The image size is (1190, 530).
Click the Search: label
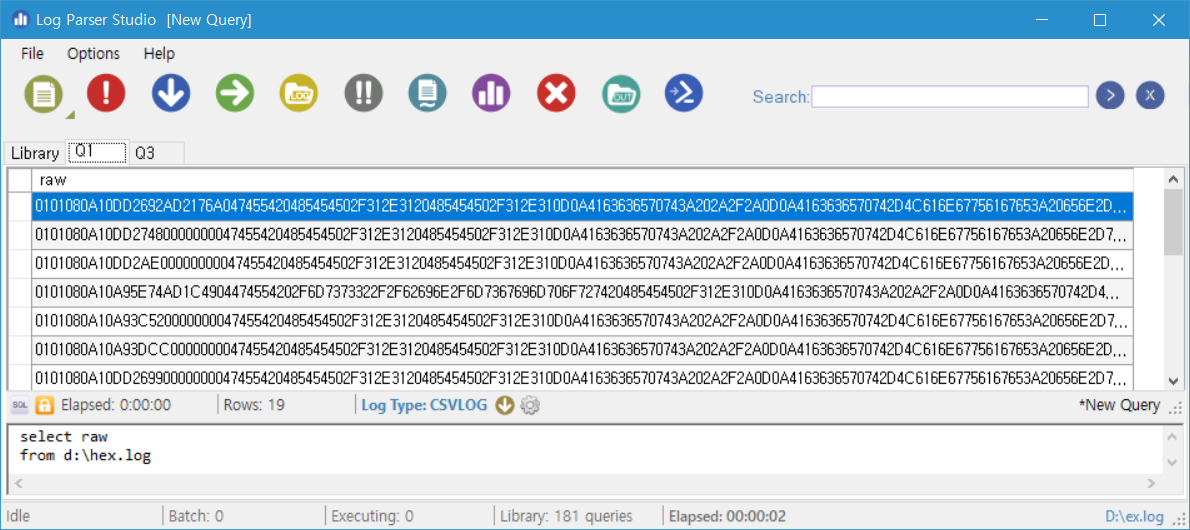coord(780,97)
